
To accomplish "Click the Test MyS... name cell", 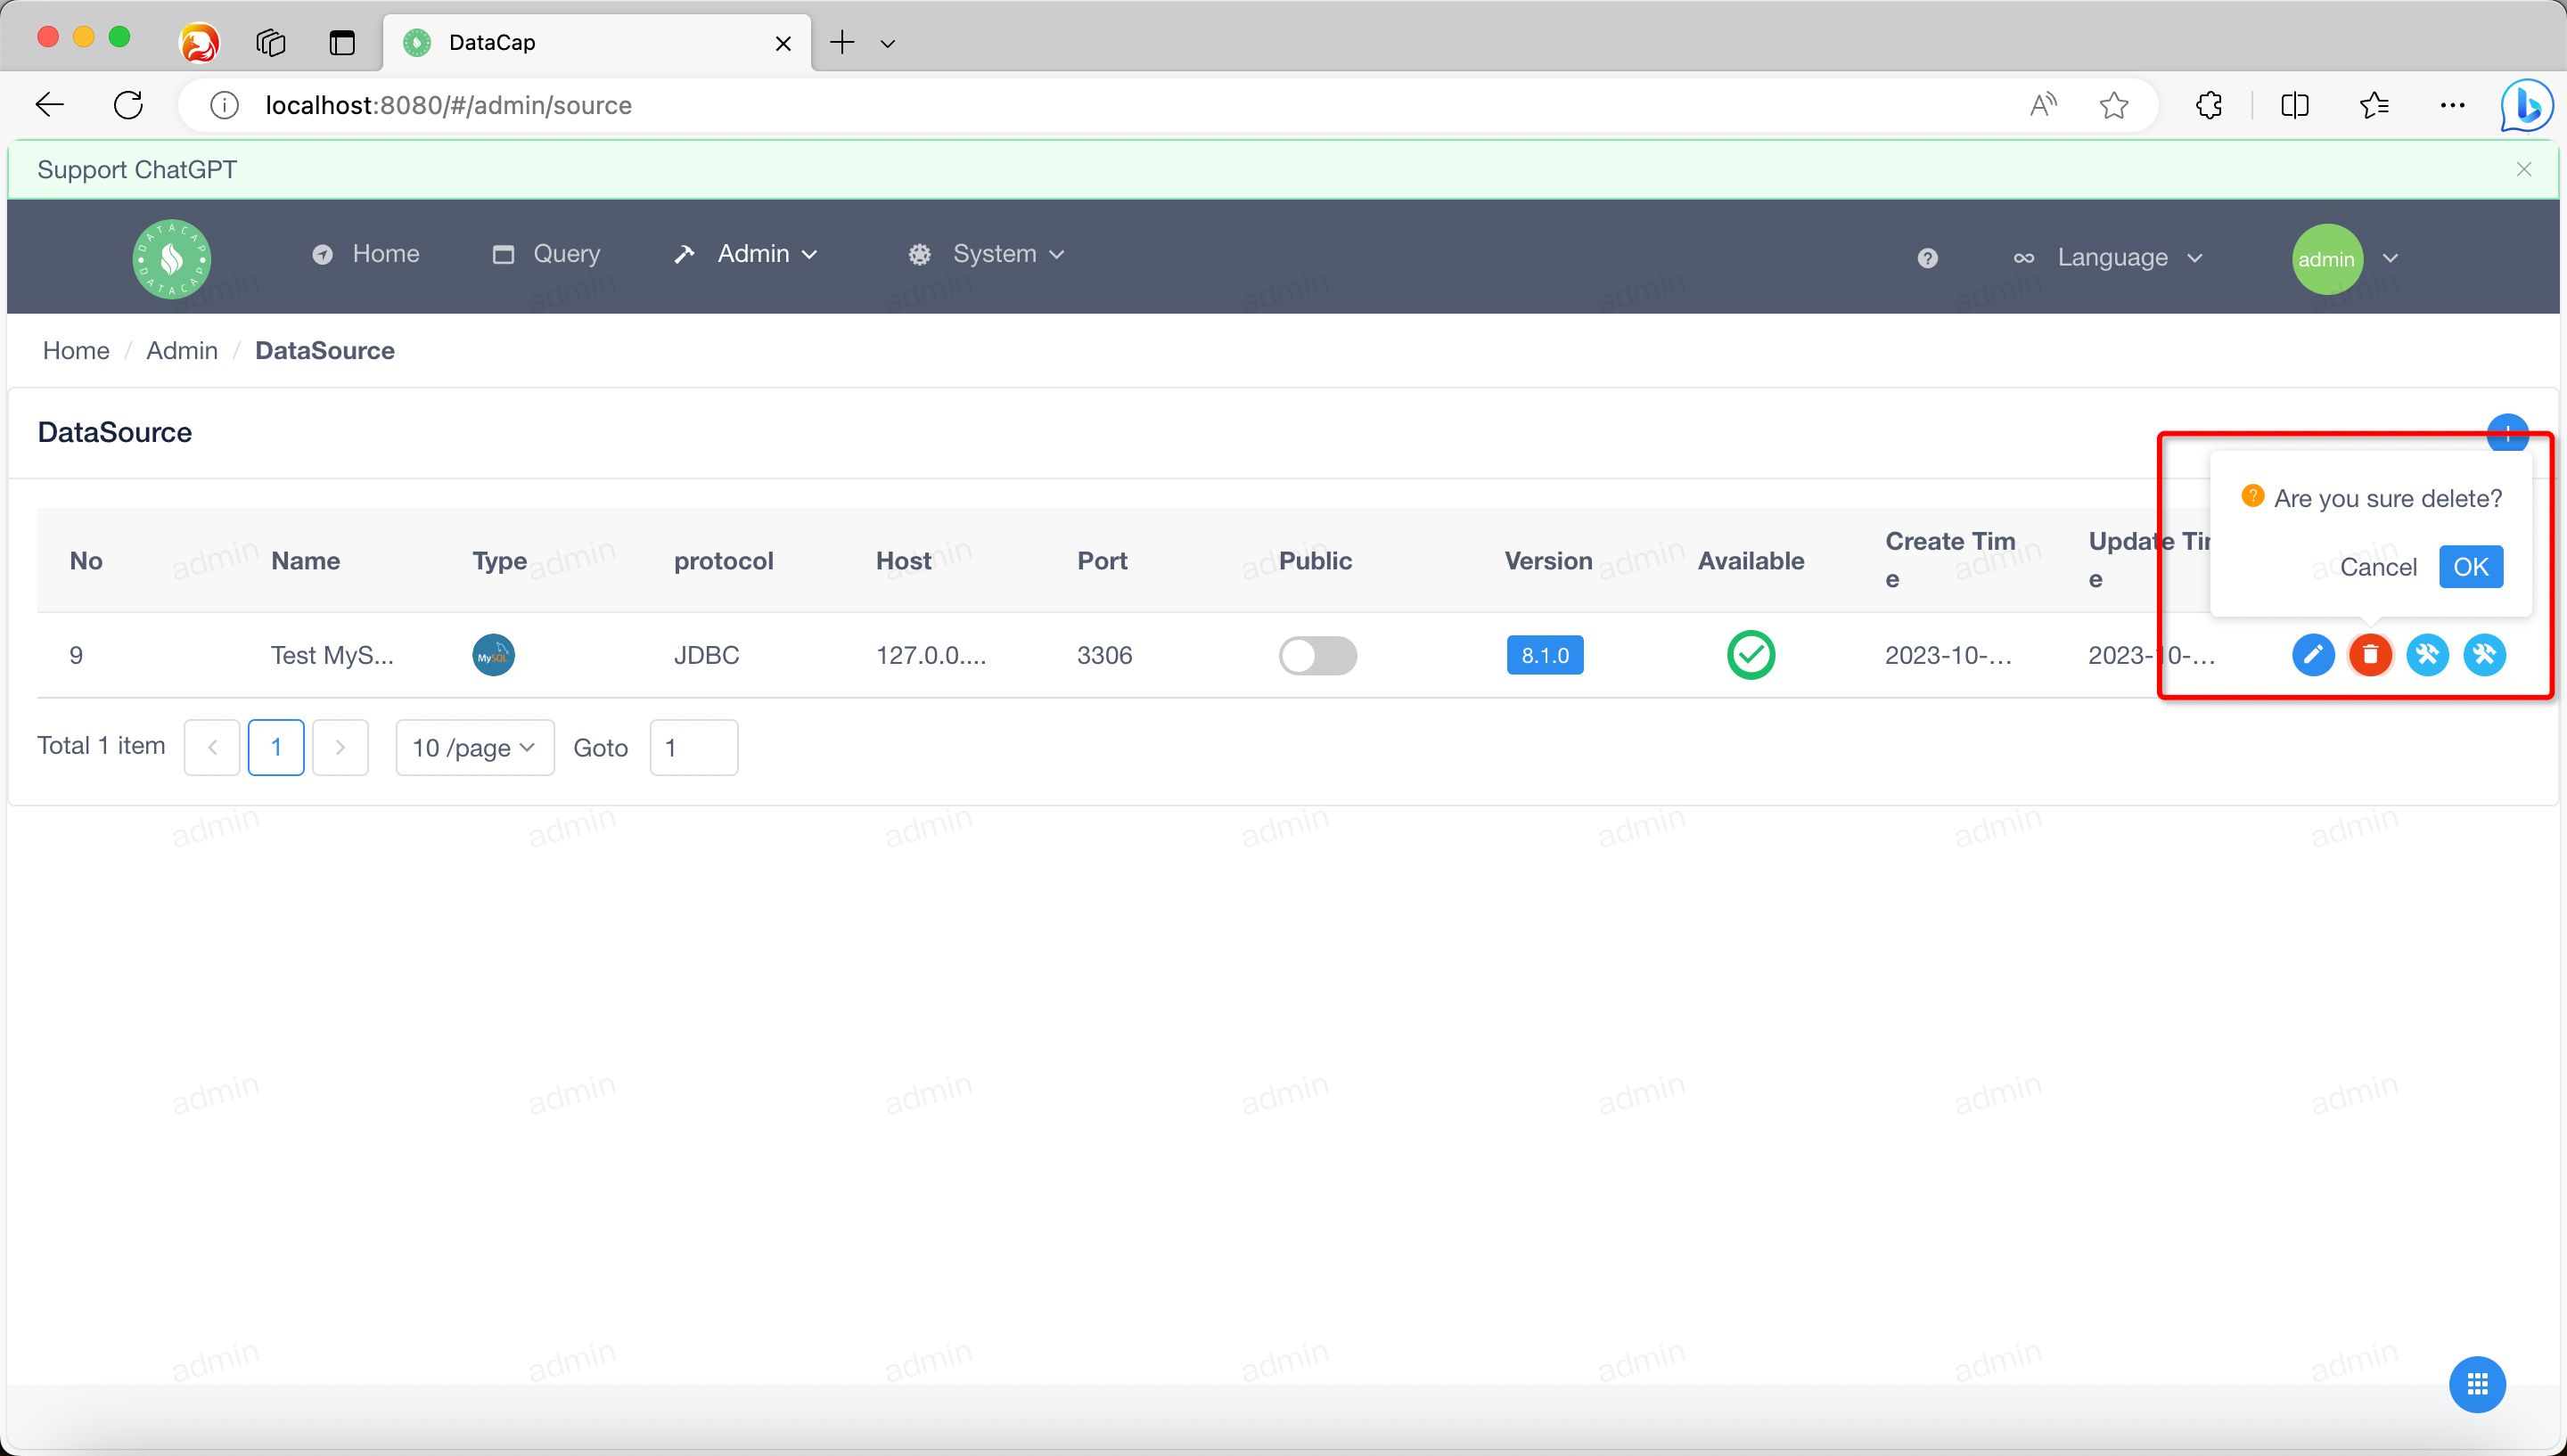I will (x=332, y=655).
